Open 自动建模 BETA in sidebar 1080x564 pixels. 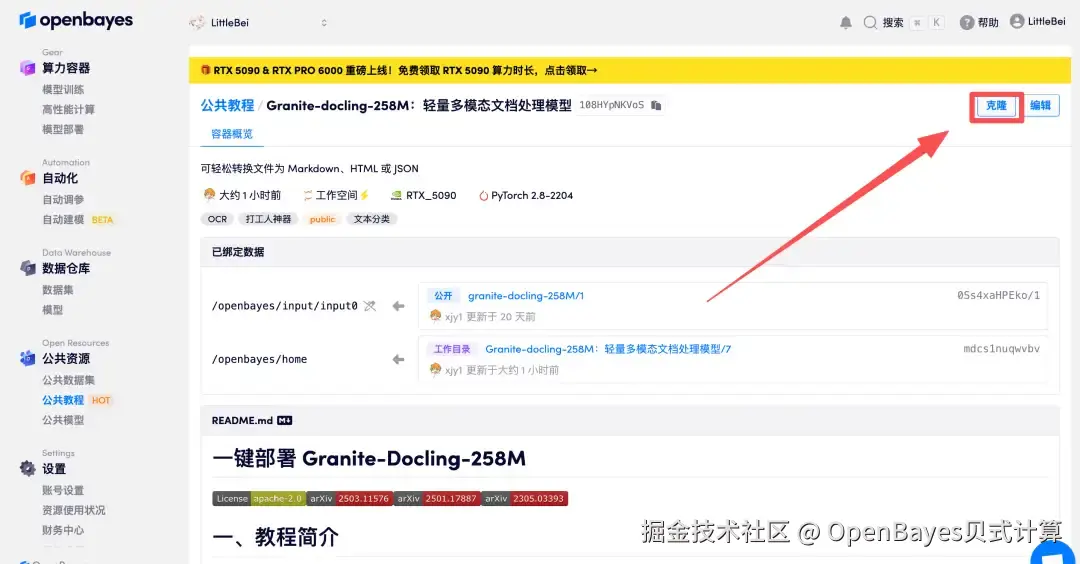coord(78,220)
